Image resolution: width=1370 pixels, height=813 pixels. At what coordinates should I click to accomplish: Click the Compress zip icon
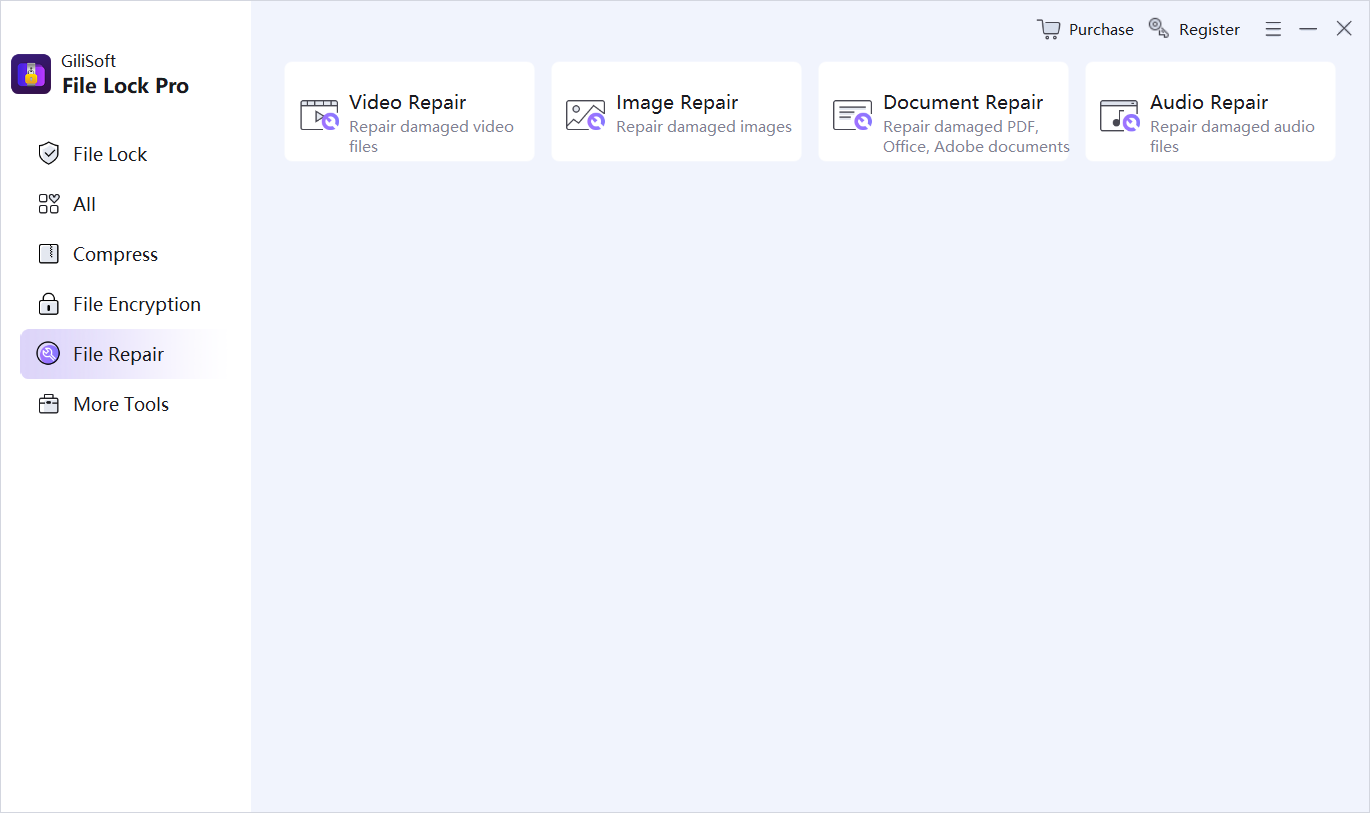point(48,254)
